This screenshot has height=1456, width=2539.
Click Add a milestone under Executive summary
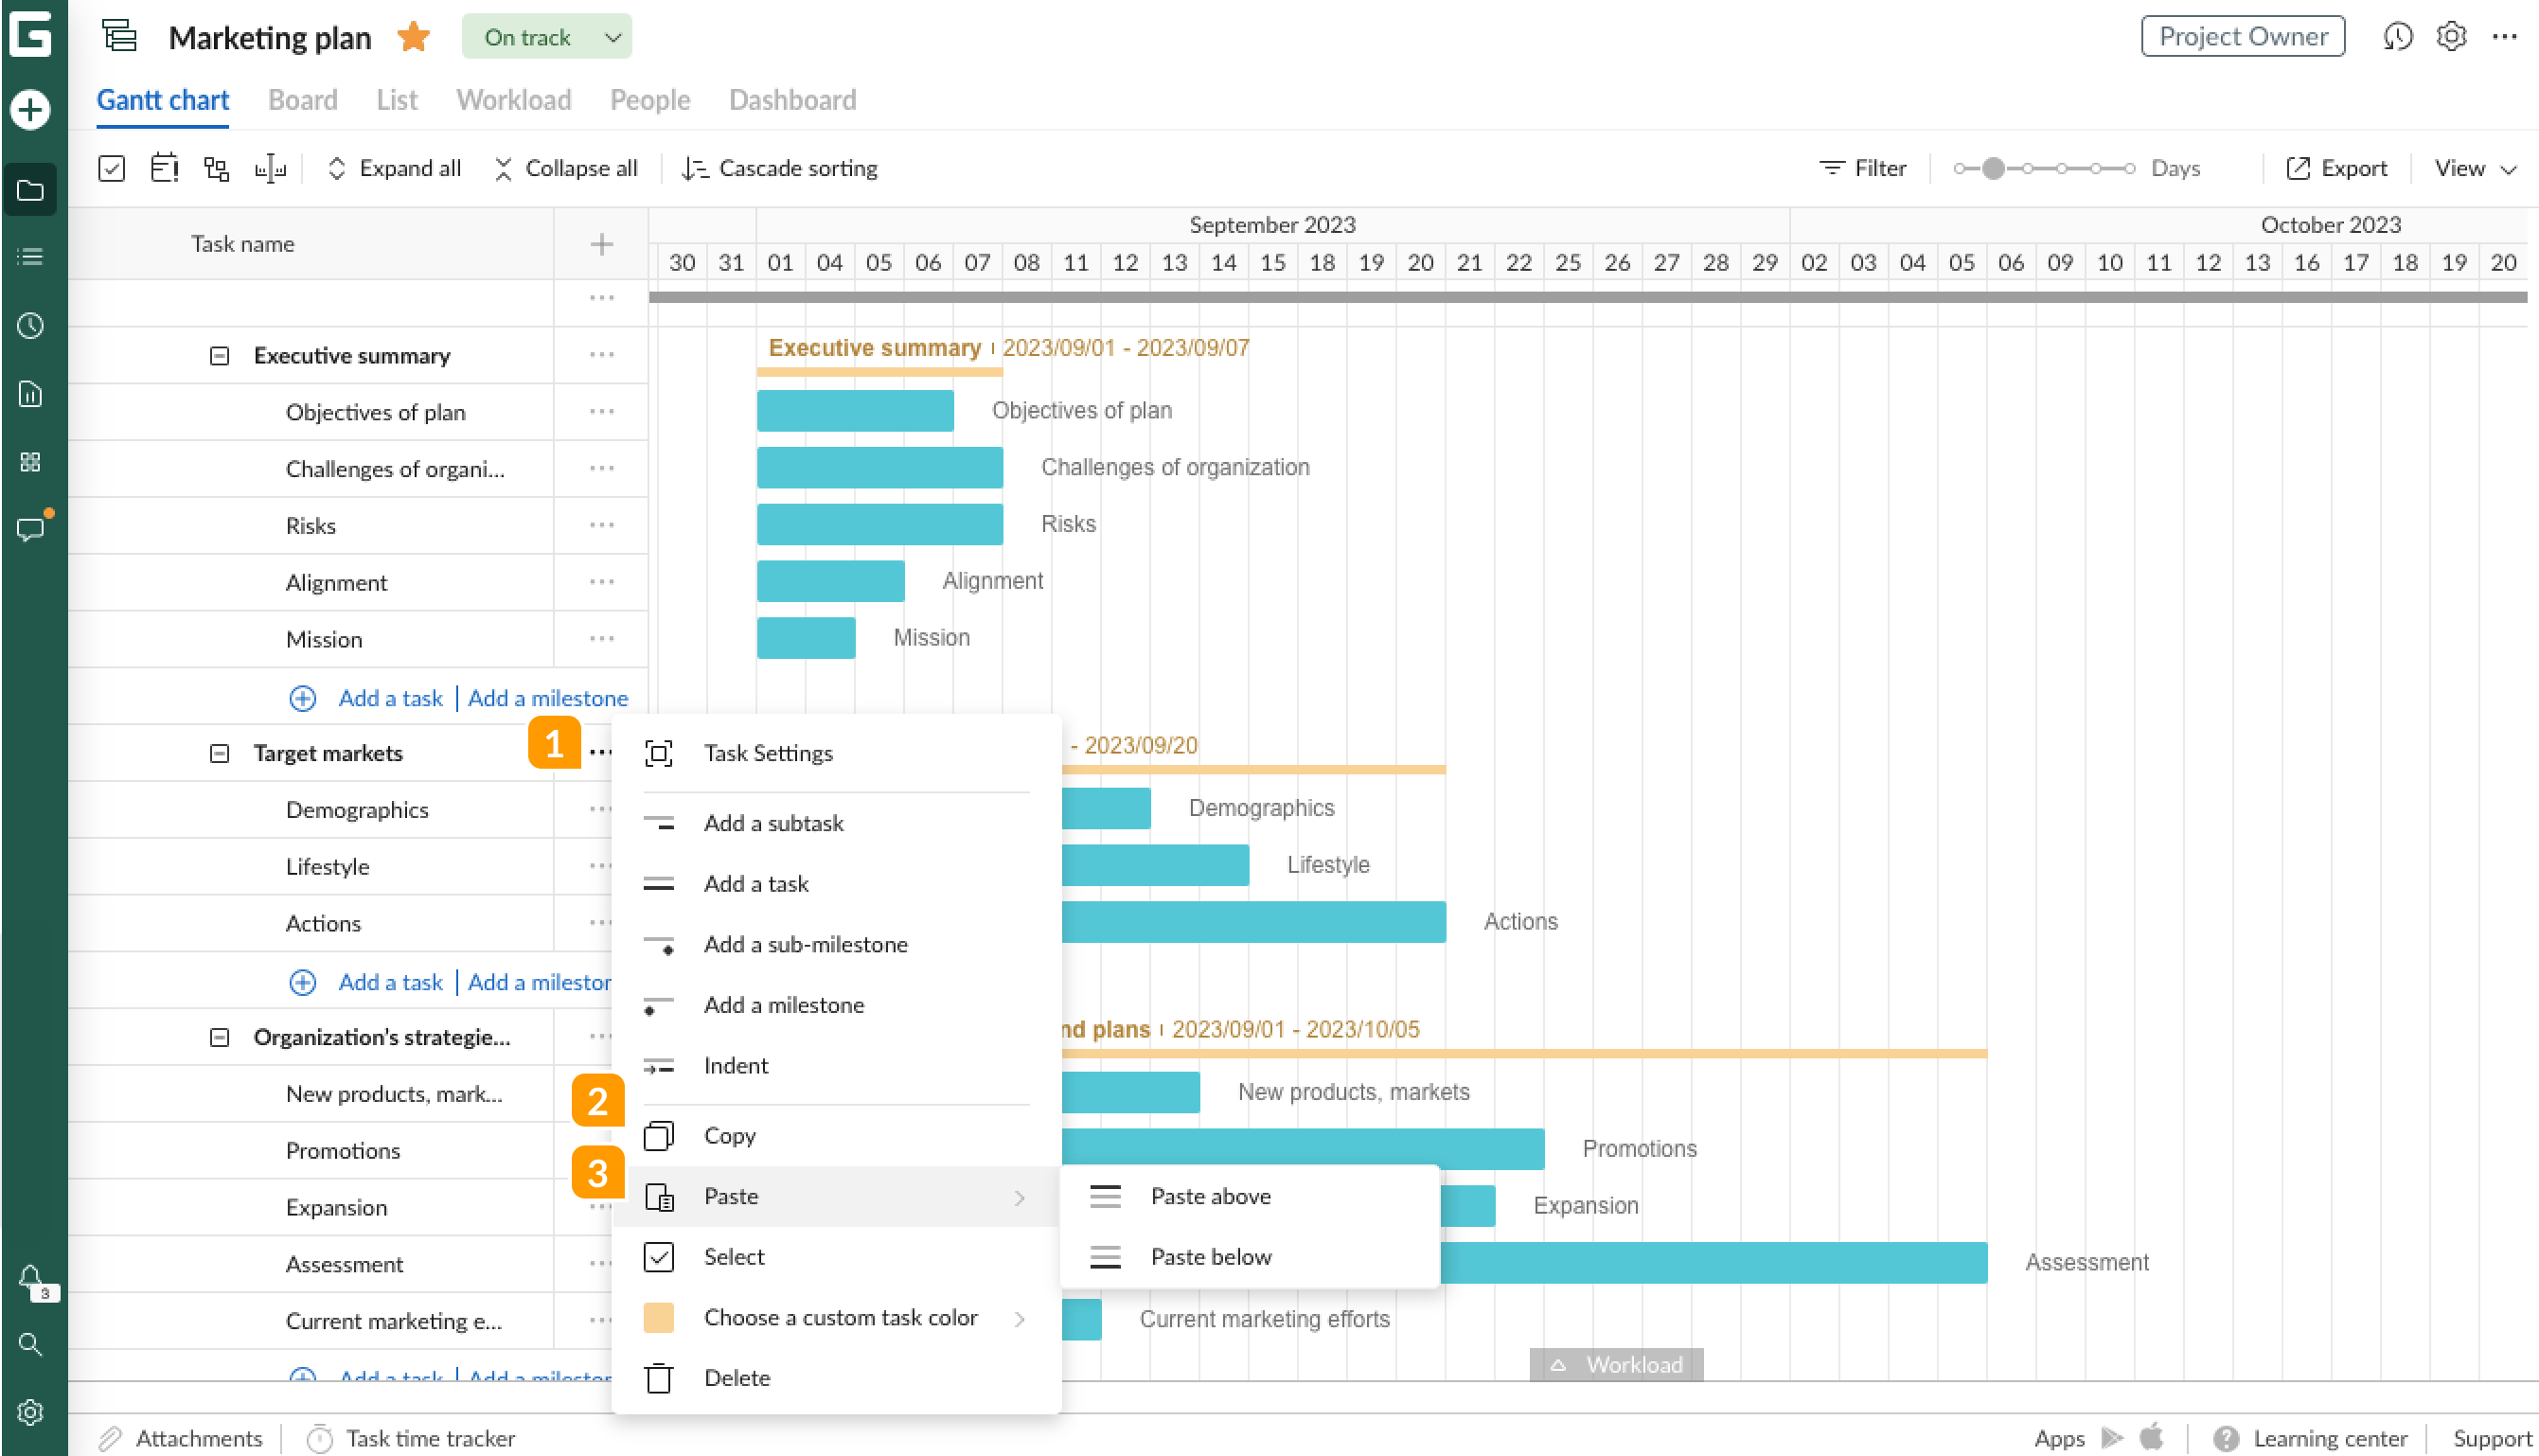pyautogui.click(x=547, y=698)
